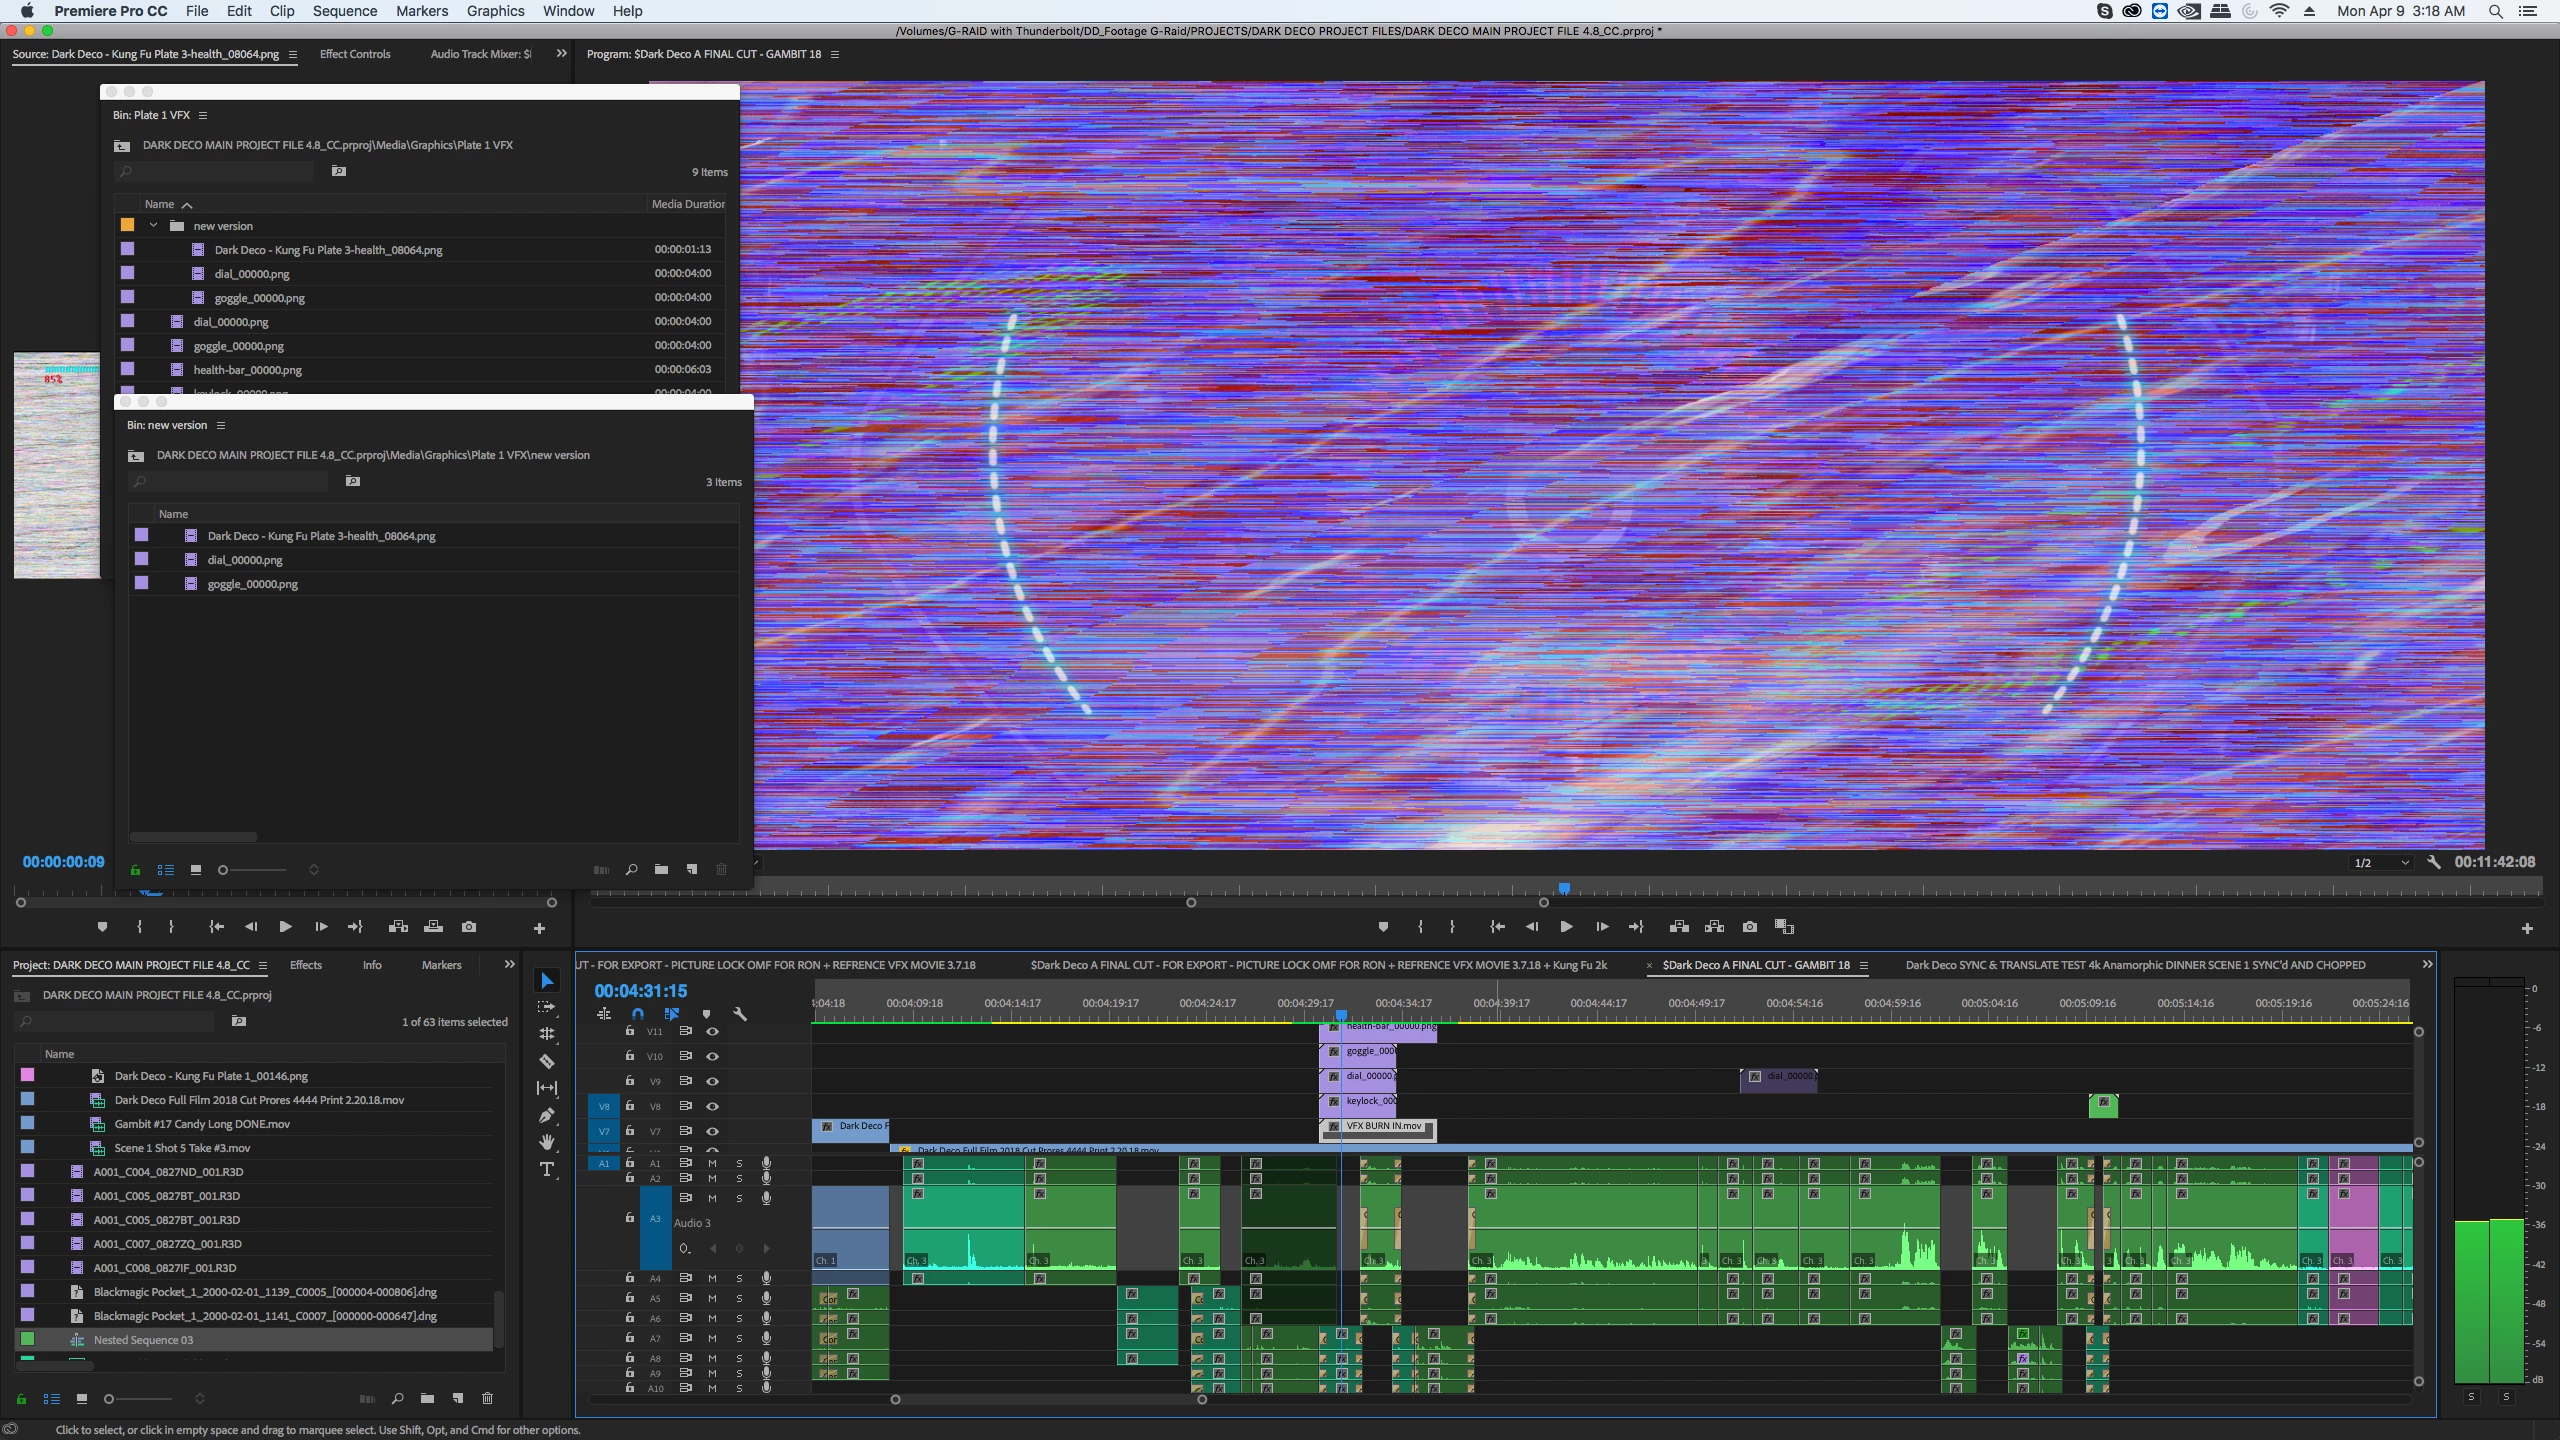The width and height of the screenshot is (2560, 1440).
Task: Hide track V10 with eye icon
Action: 712,1056
